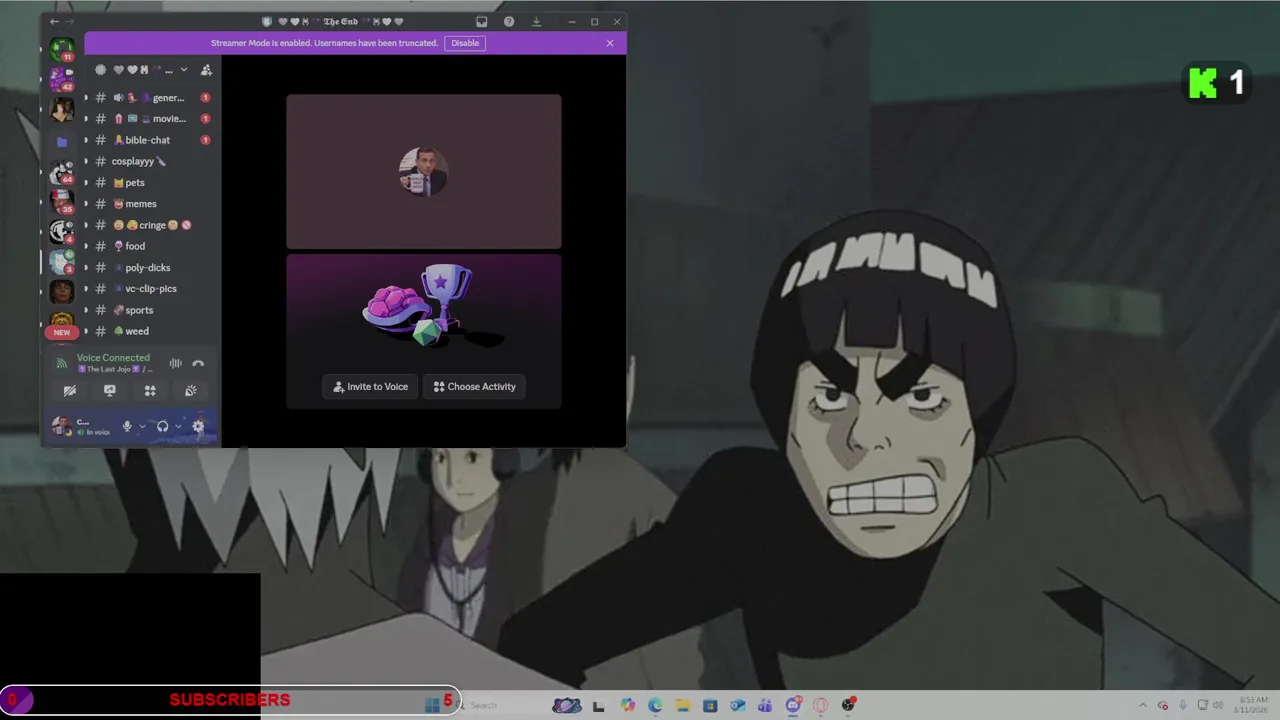
Task: Select the user video tile with avatar
Action: click(424, 171)
